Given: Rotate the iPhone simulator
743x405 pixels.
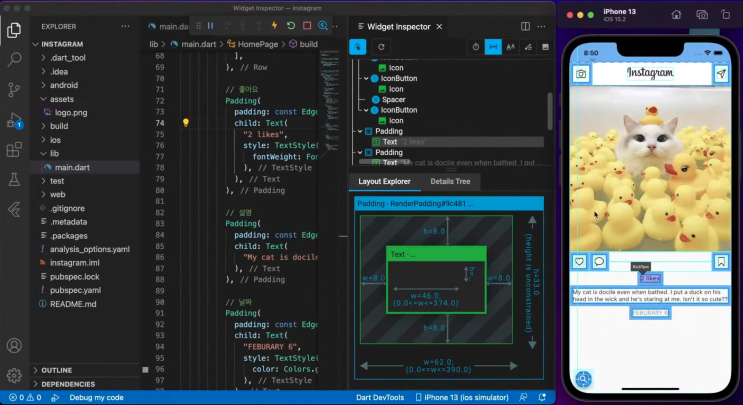Looking at the screenshot, I should (x=726, y=15).
